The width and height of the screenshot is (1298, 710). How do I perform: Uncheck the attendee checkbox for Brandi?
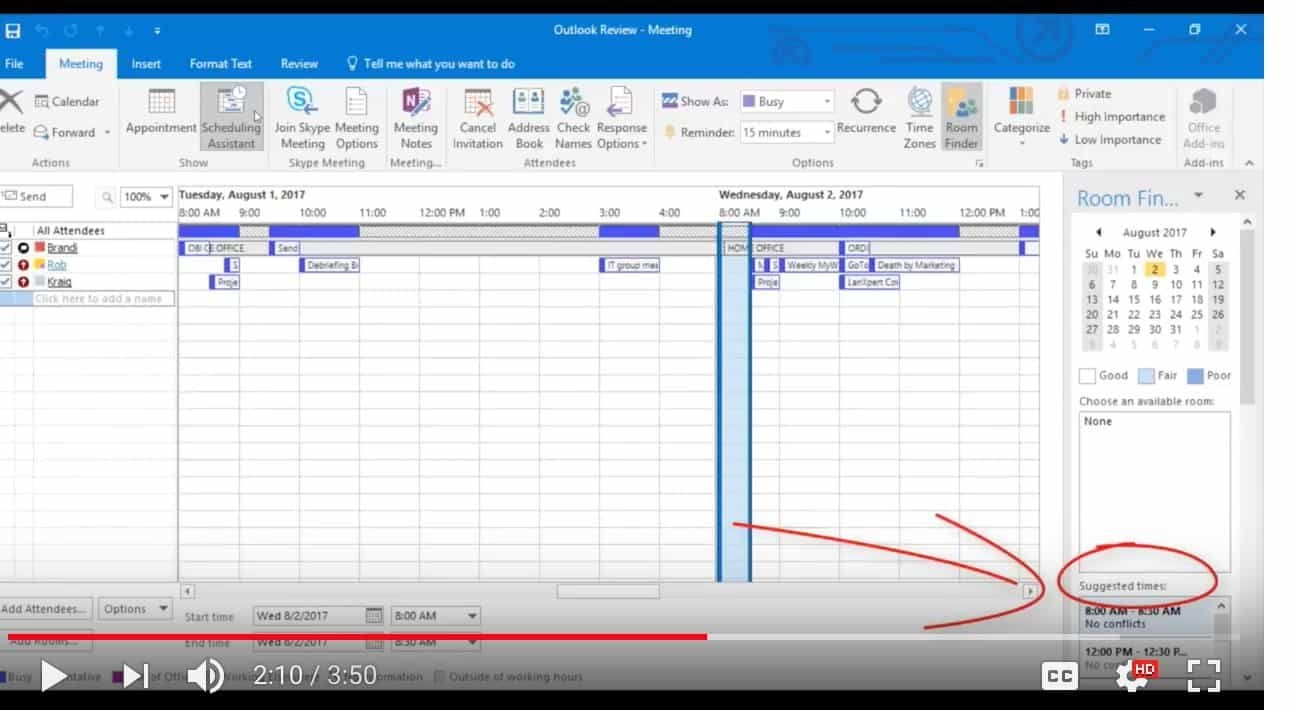tap(6, 247)
